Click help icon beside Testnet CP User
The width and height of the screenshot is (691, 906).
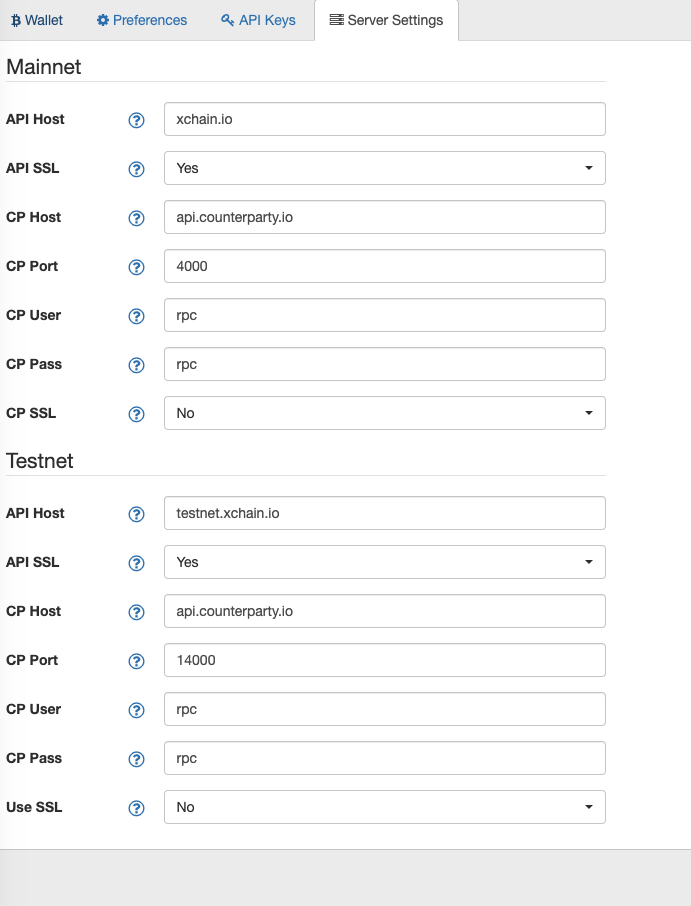[136, 710]
